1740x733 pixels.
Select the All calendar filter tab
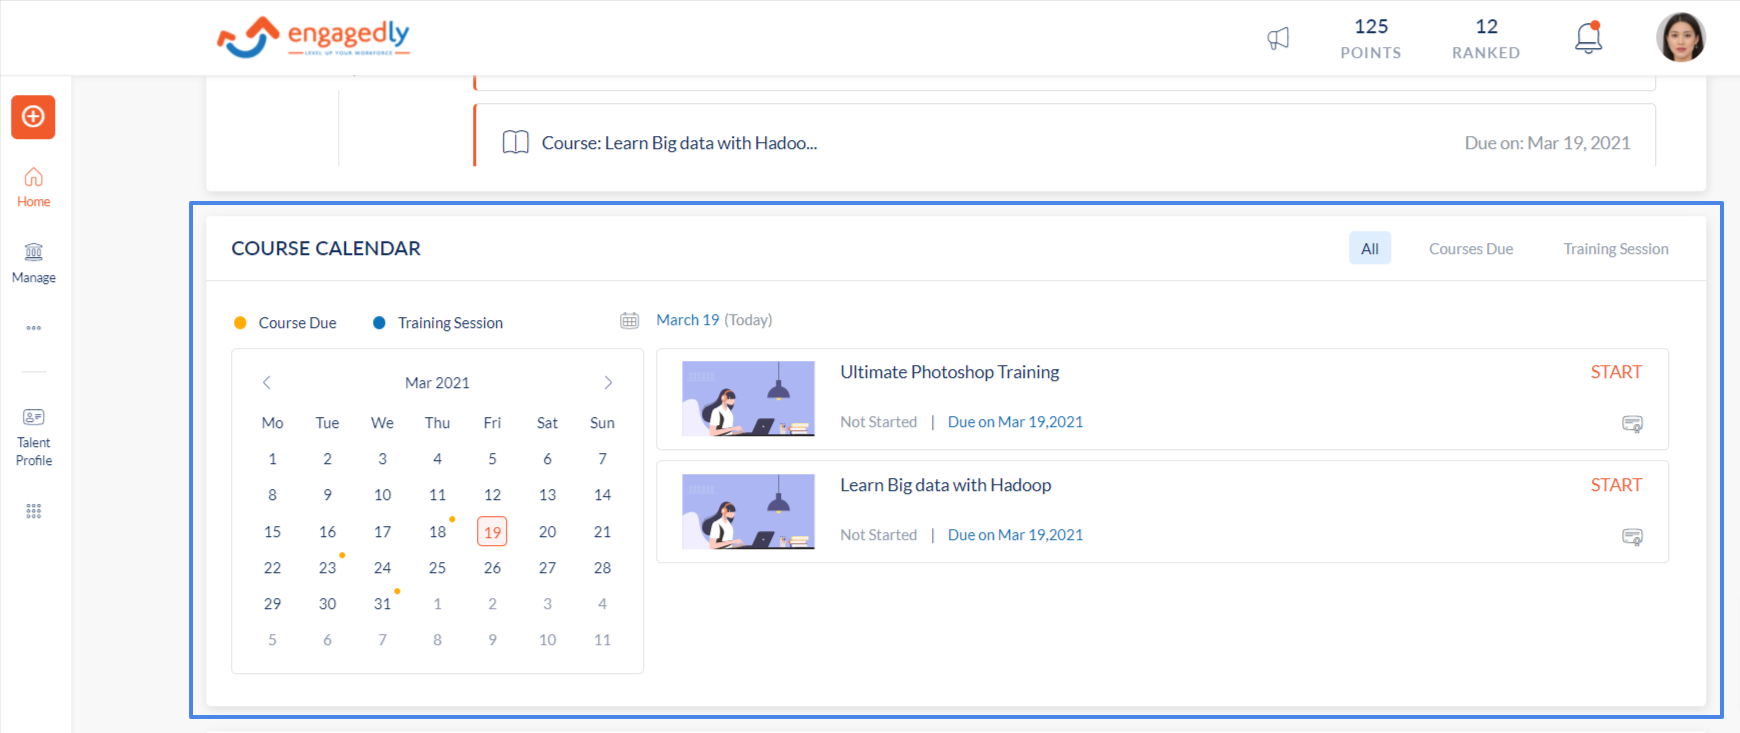tap(1370, 249)
